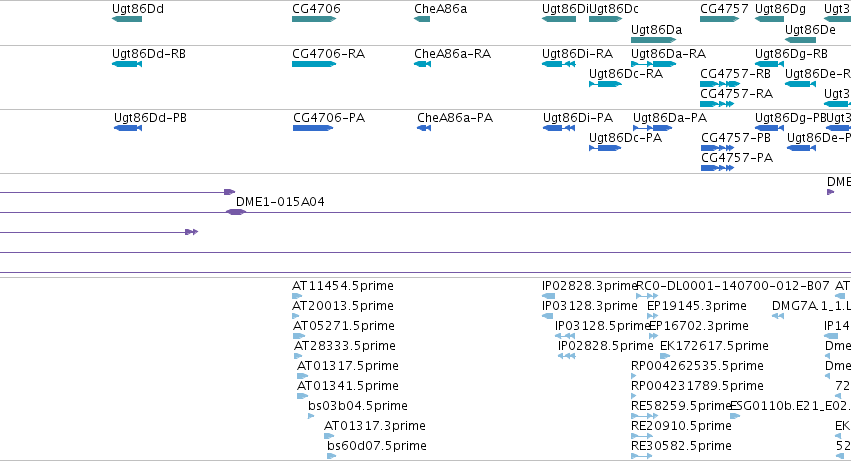Viewport: 851px width, 461px height.
Task: Click EST AT28333.5prime
Action: coord(298,357)
